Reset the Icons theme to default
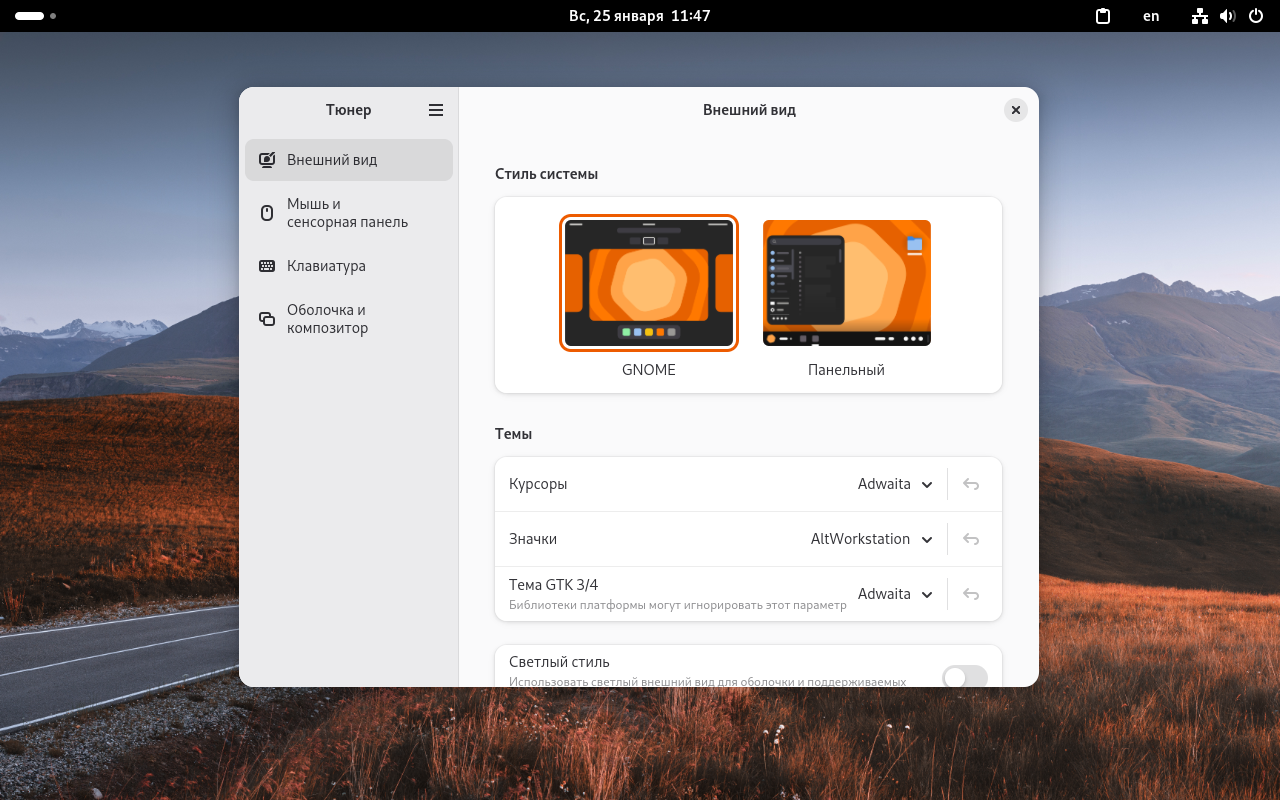 tap(970, 539)
